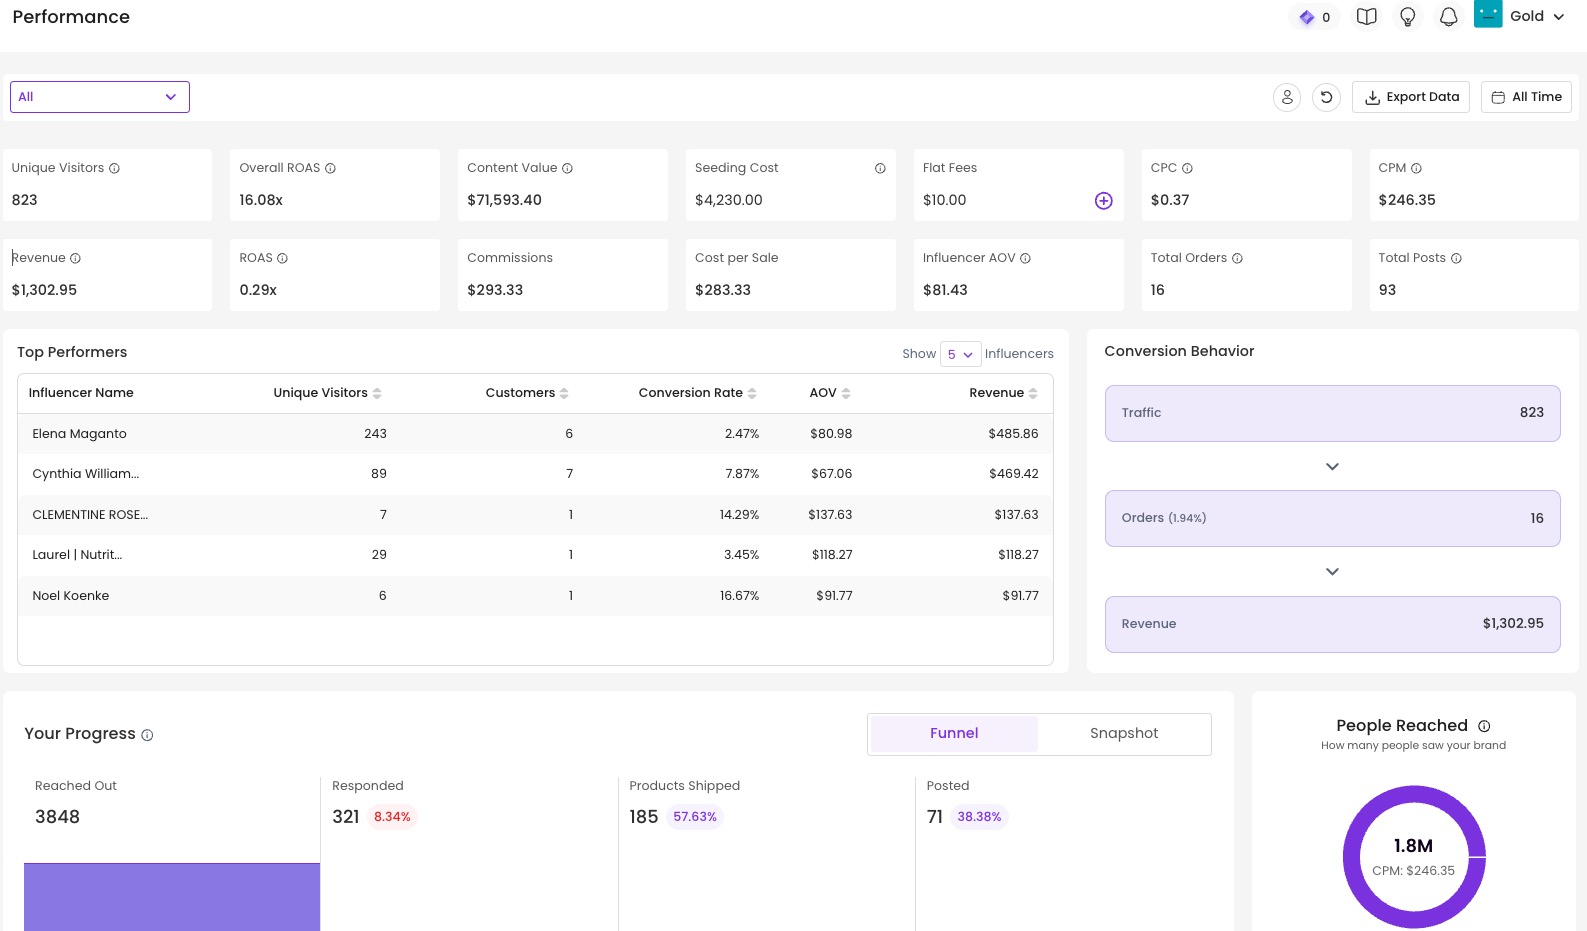Click the purple Reached Out funnel bar
The image size is (1587, 931).
[x=172, y=897]
